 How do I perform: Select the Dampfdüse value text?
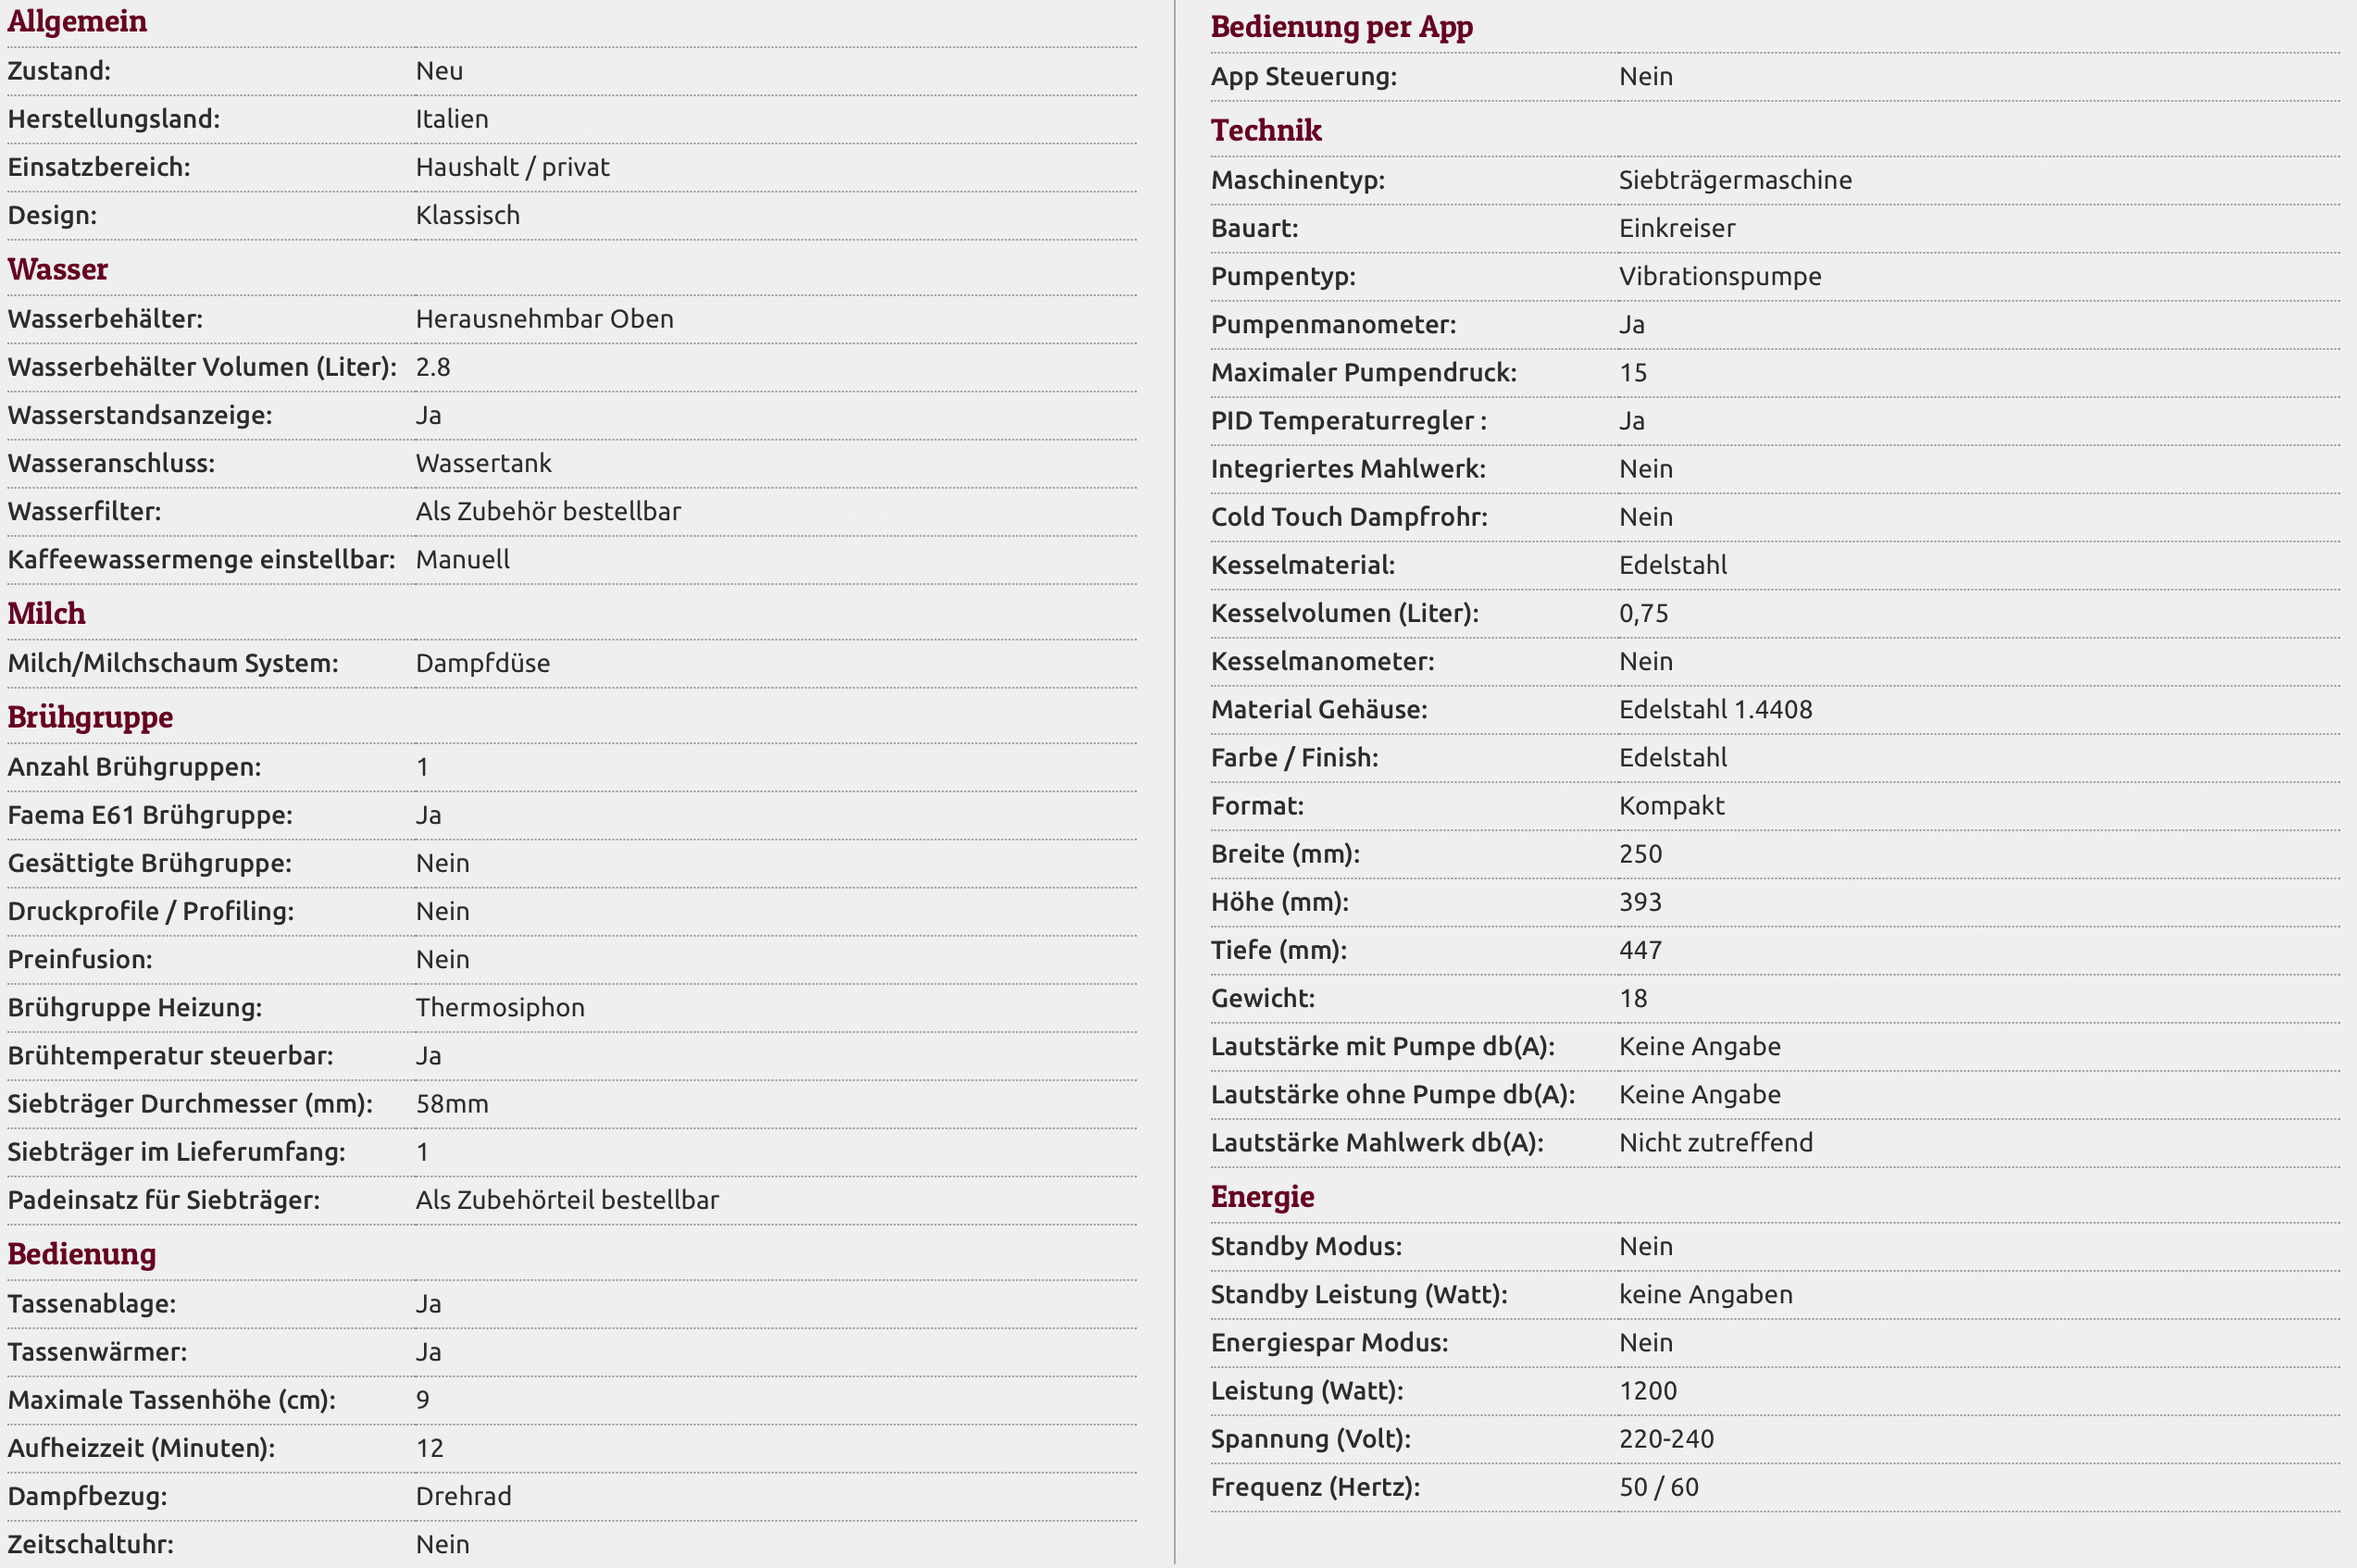(482, 663)
